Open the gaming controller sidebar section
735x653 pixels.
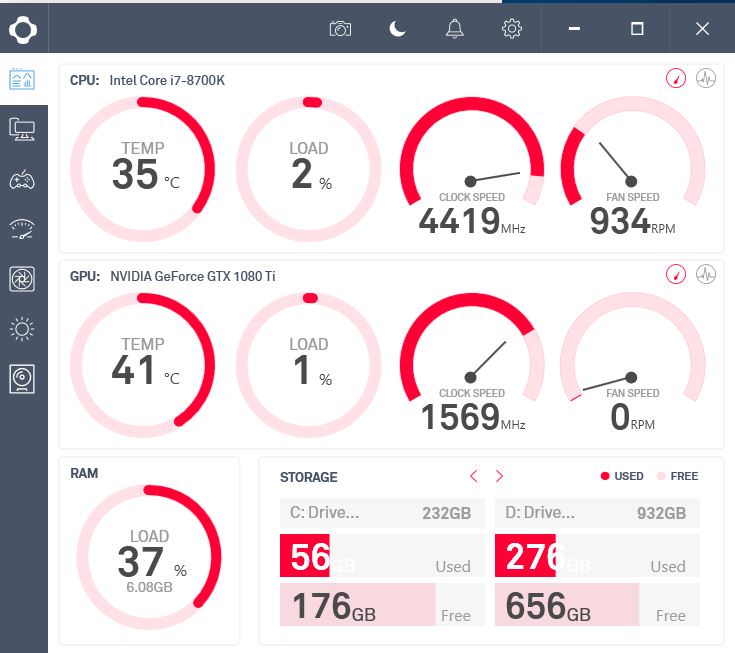point(22,180)
